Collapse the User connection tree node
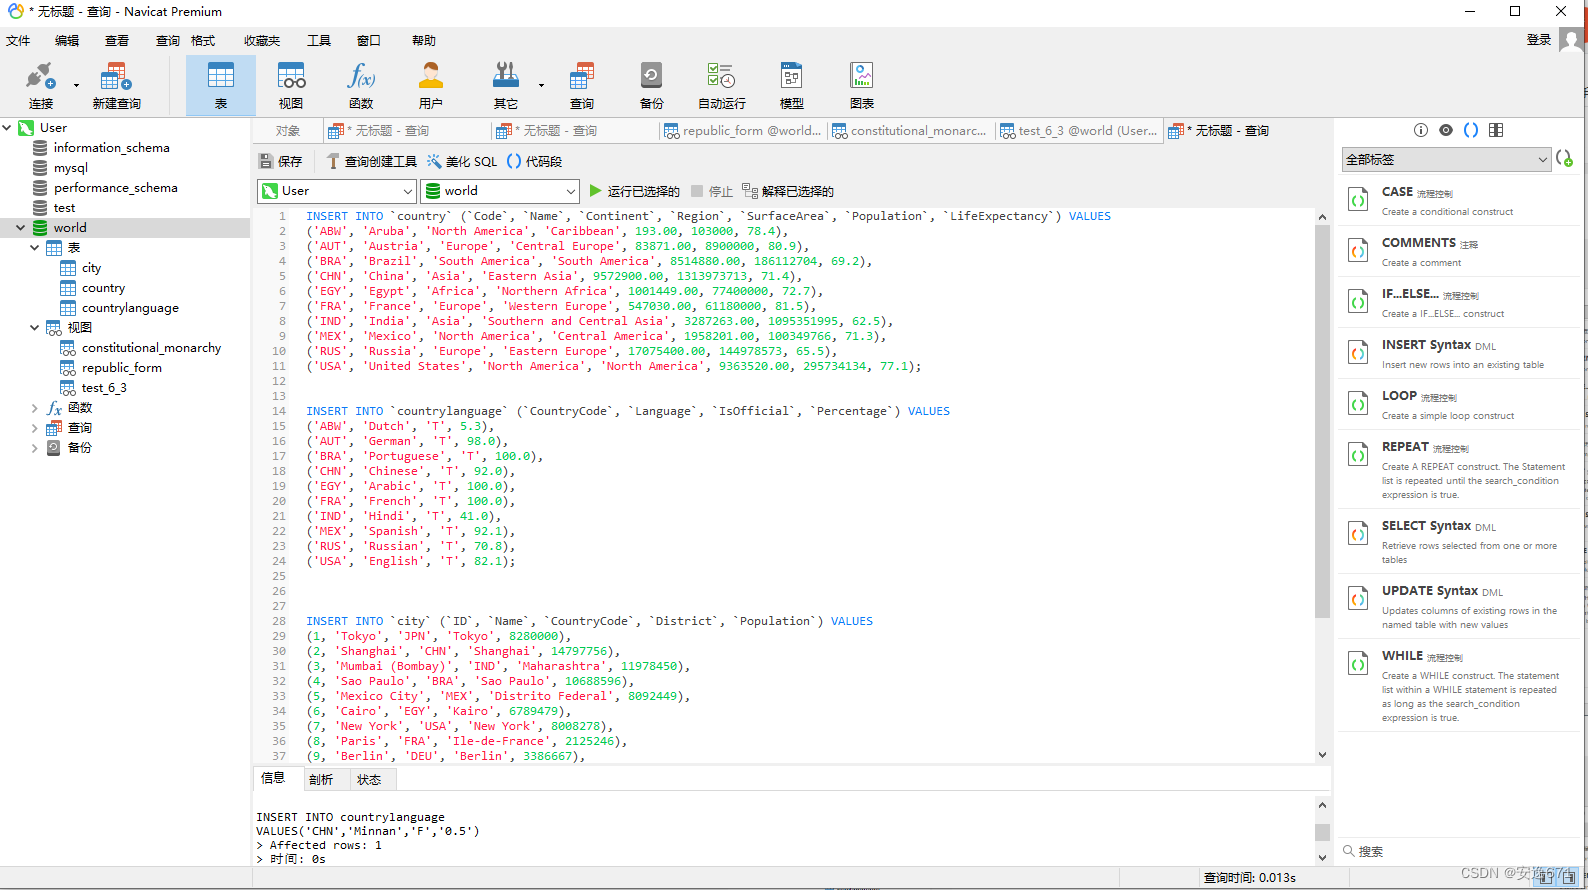This screenshot has width=1588, height=890. [x=7, y=128]
